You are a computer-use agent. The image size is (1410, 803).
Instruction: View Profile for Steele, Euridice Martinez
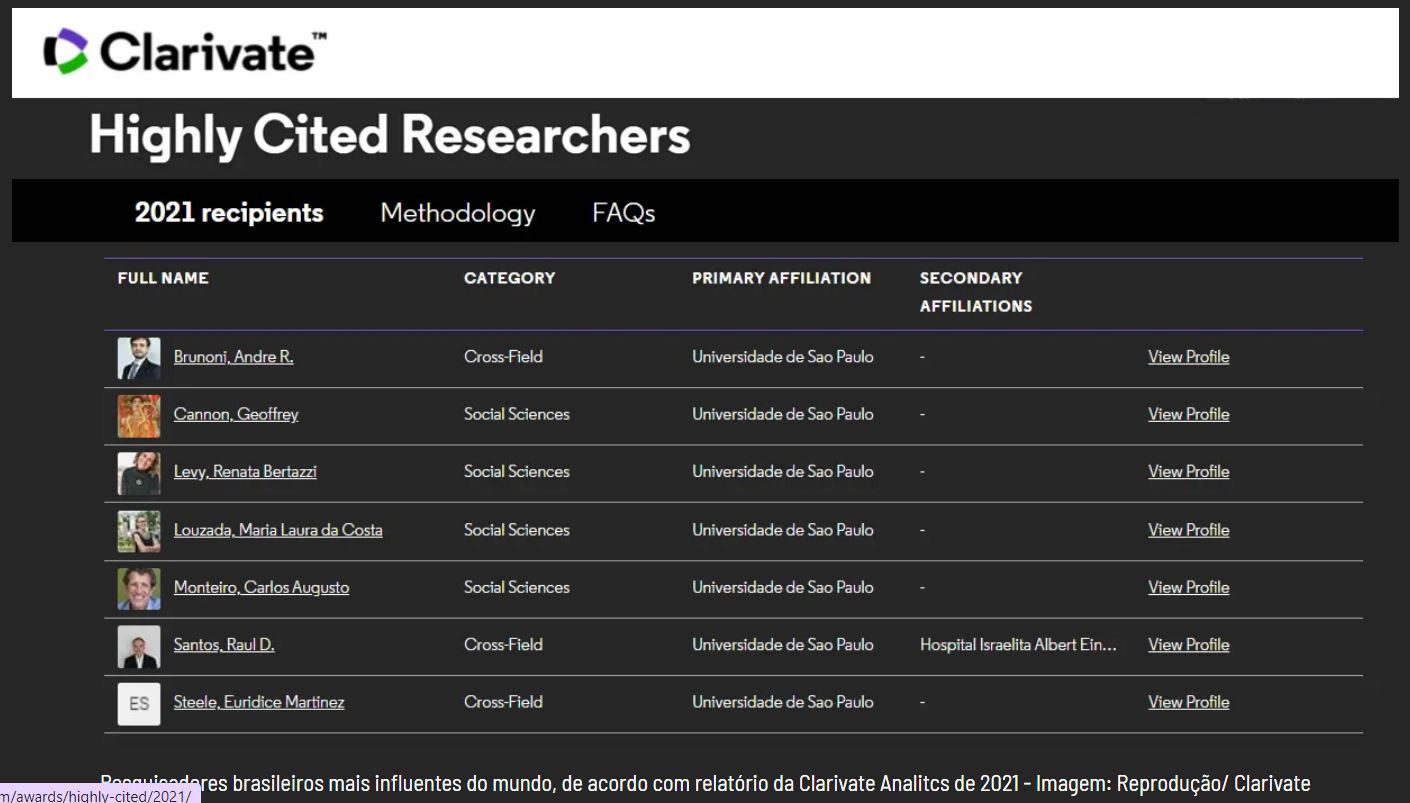tap(1189, 702)
